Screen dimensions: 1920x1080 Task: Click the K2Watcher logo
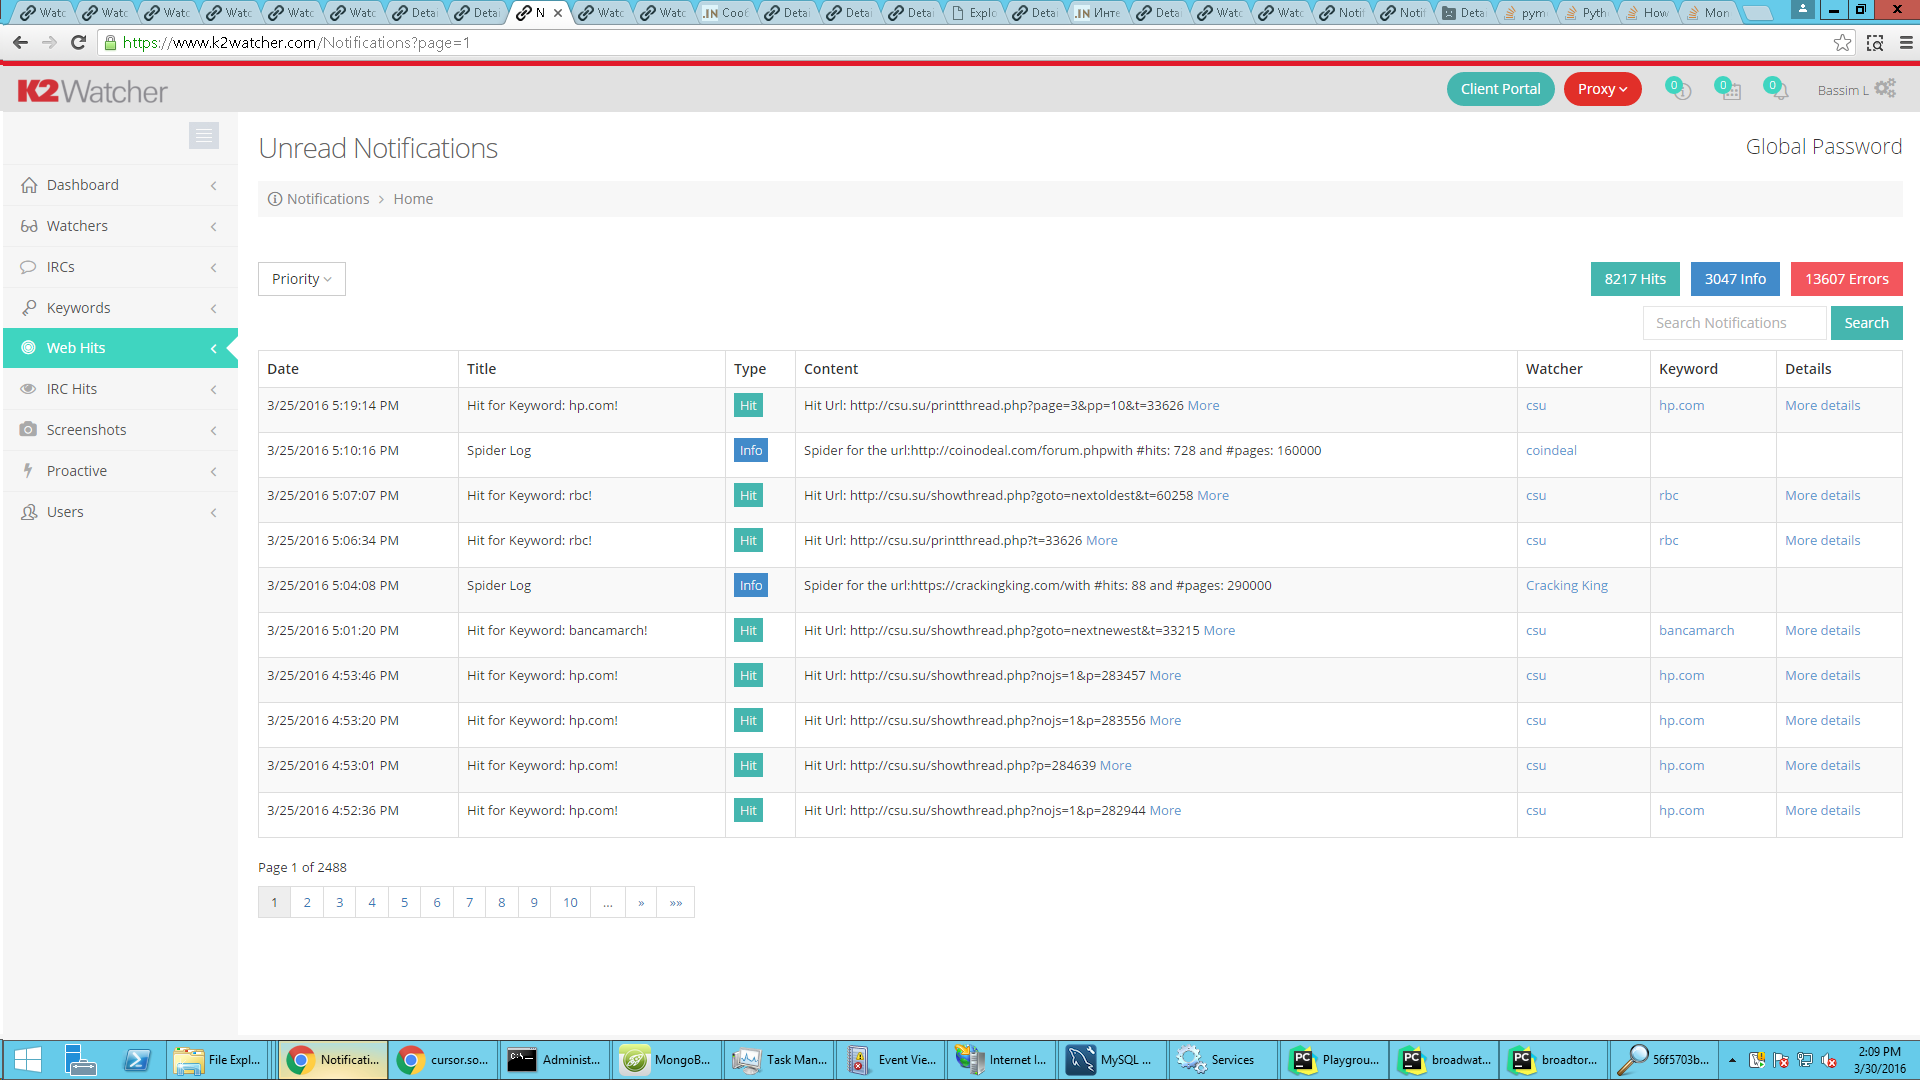92,91
